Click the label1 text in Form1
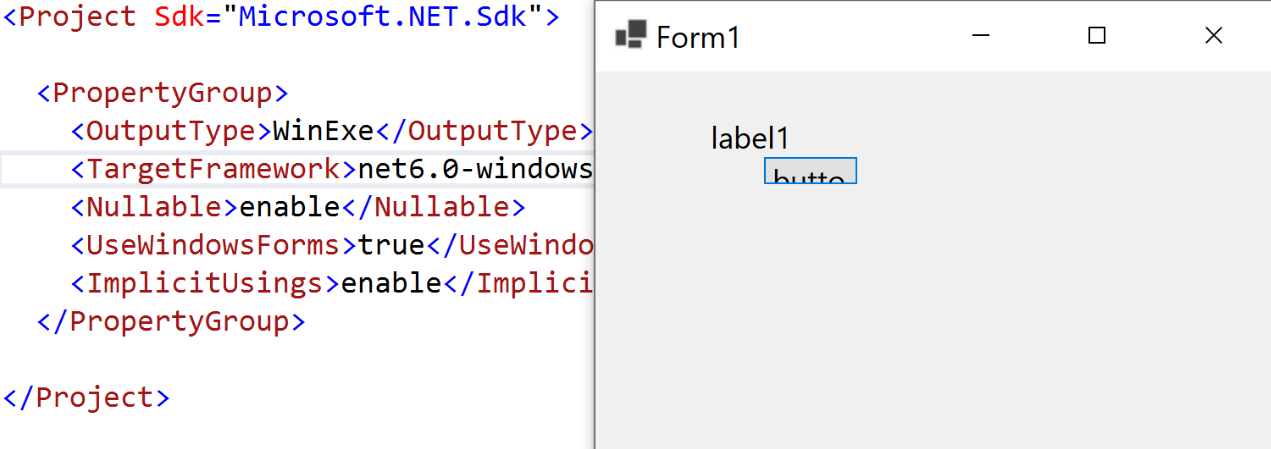 [x=750, y=138]
